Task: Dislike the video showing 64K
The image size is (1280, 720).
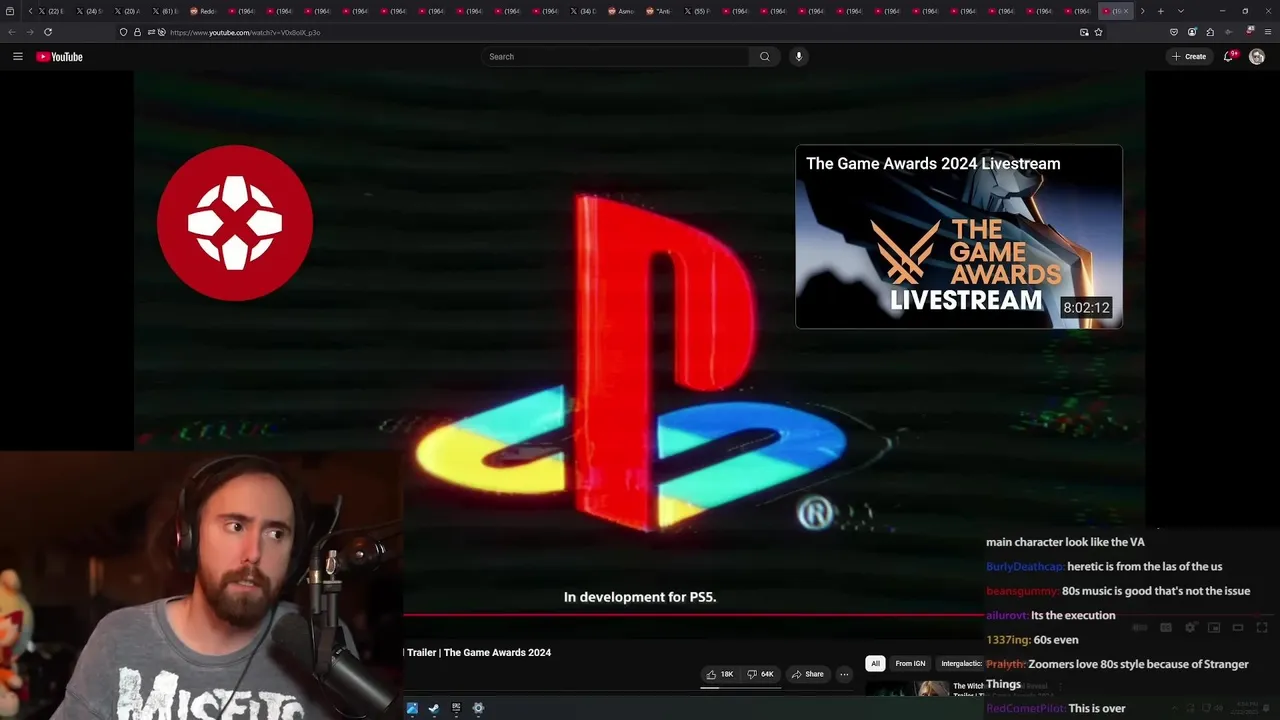Action: [x=761, y=674]
